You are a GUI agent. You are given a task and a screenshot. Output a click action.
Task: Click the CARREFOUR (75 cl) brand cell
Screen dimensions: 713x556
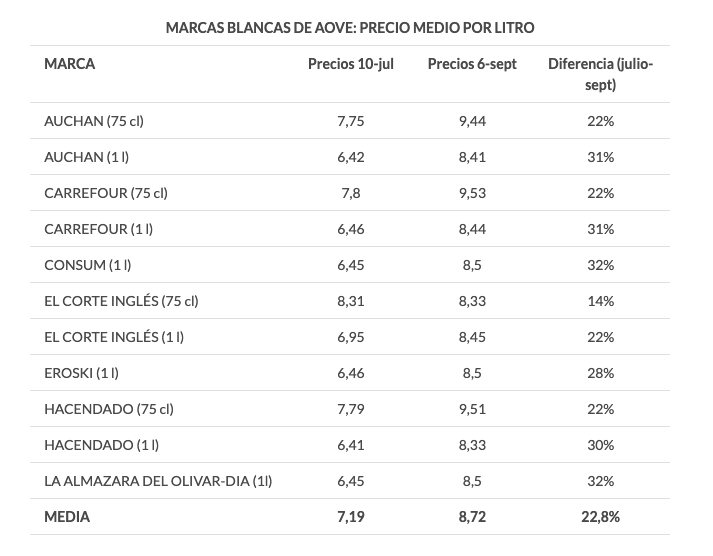(106, 193)
